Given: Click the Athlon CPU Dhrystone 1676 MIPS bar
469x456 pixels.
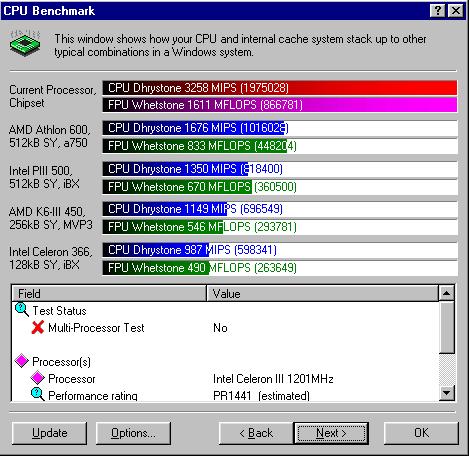Looking at the screenshot, I should 280,128.
